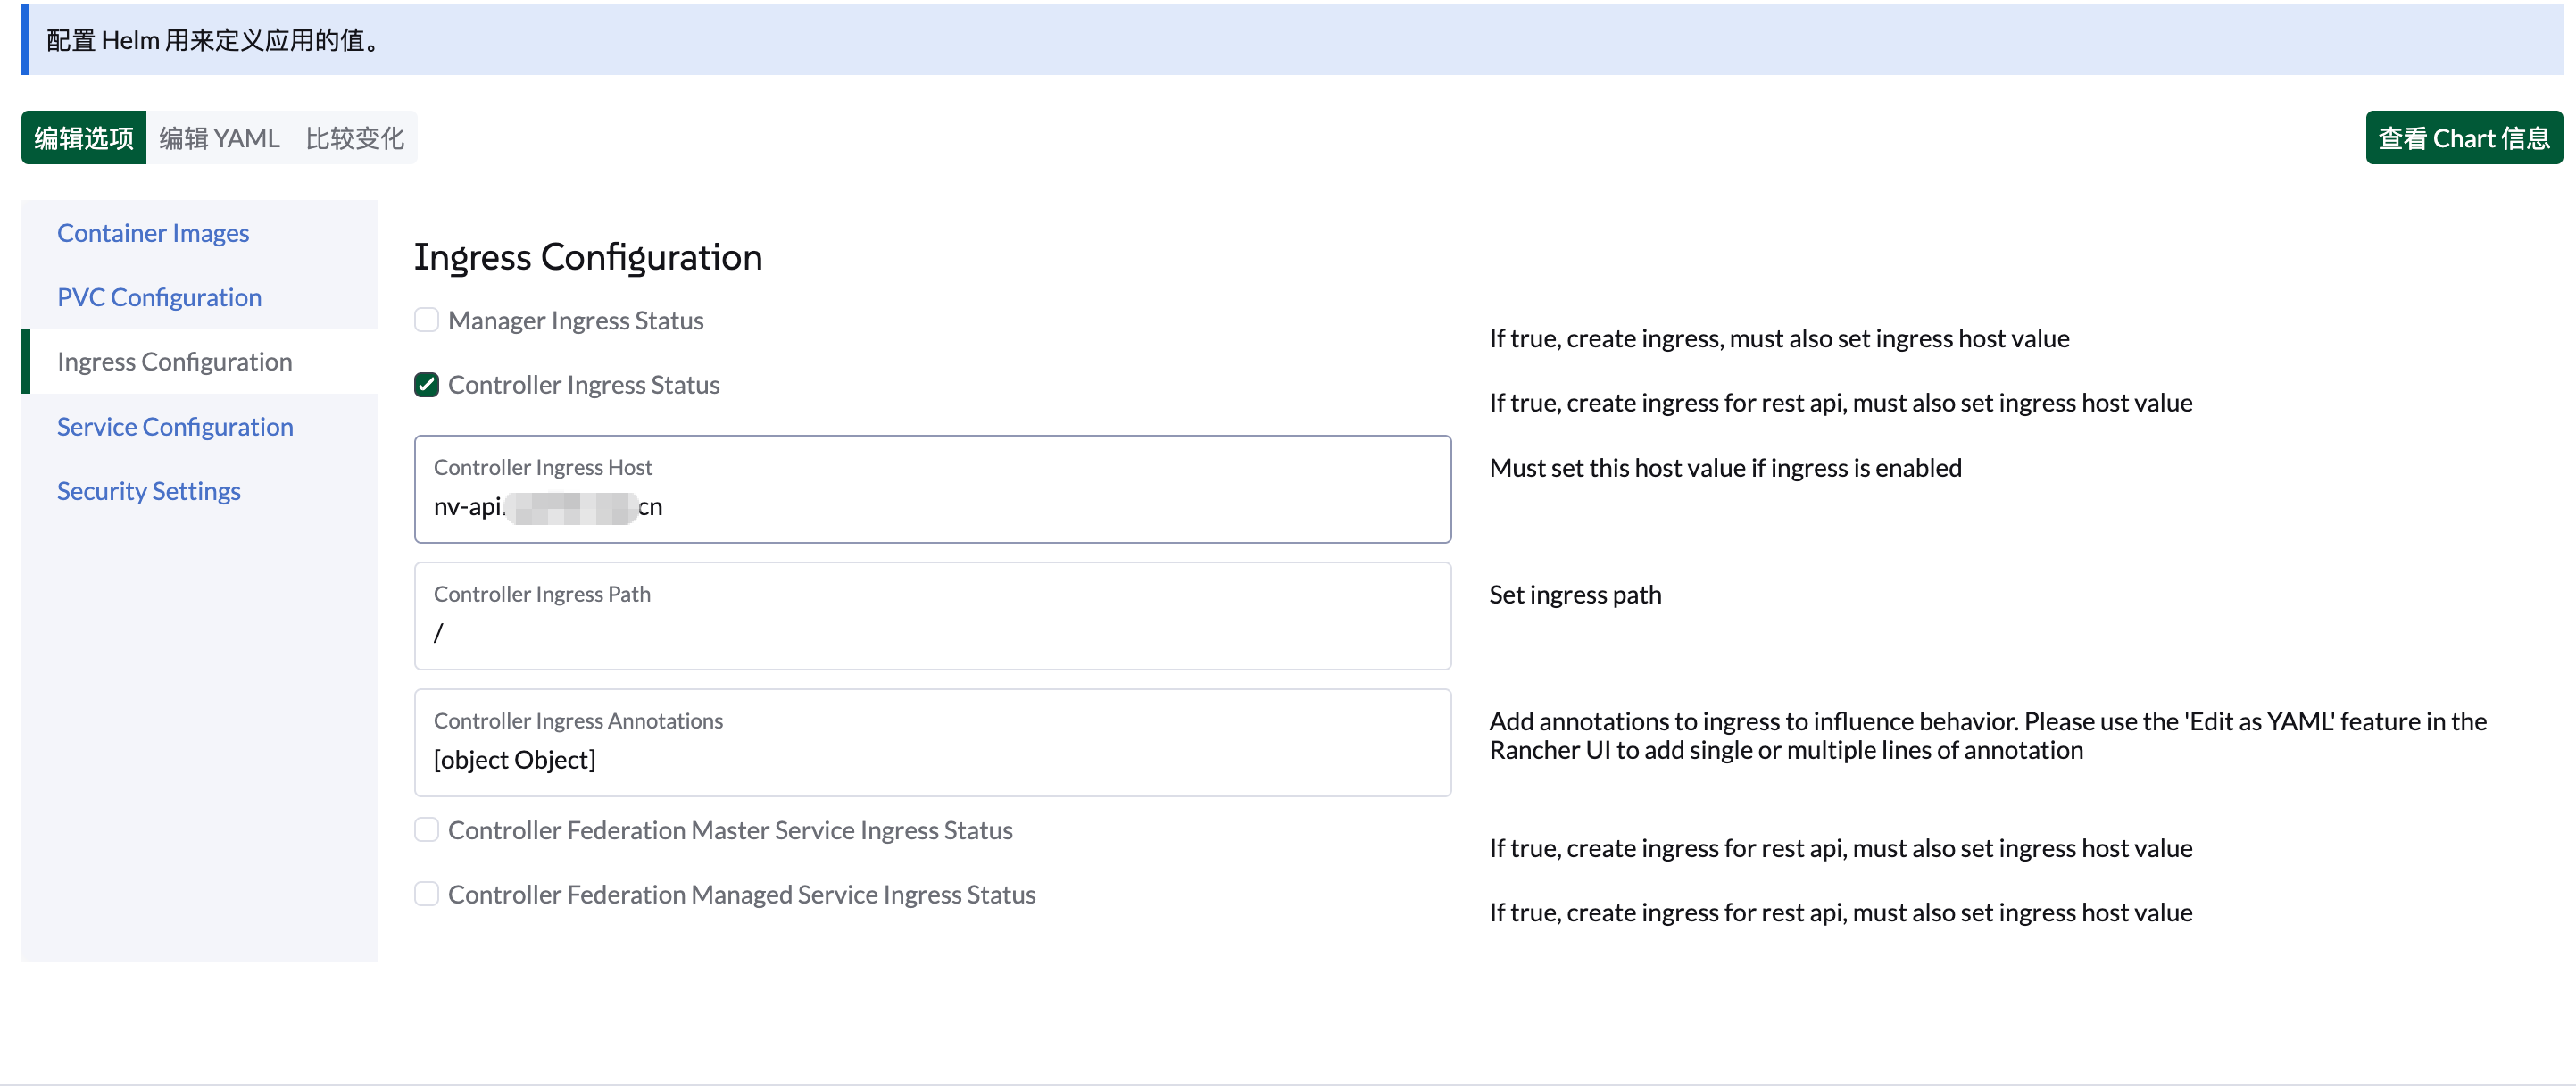This screenshot has width=2576, height=1091.
Task: Click the Controller Ingress Annotations input field
Action: tap(932, 760)
